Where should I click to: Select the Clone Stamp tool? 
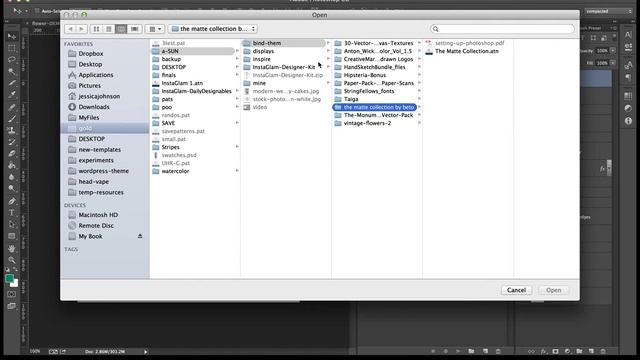click(x=12, y=130)
